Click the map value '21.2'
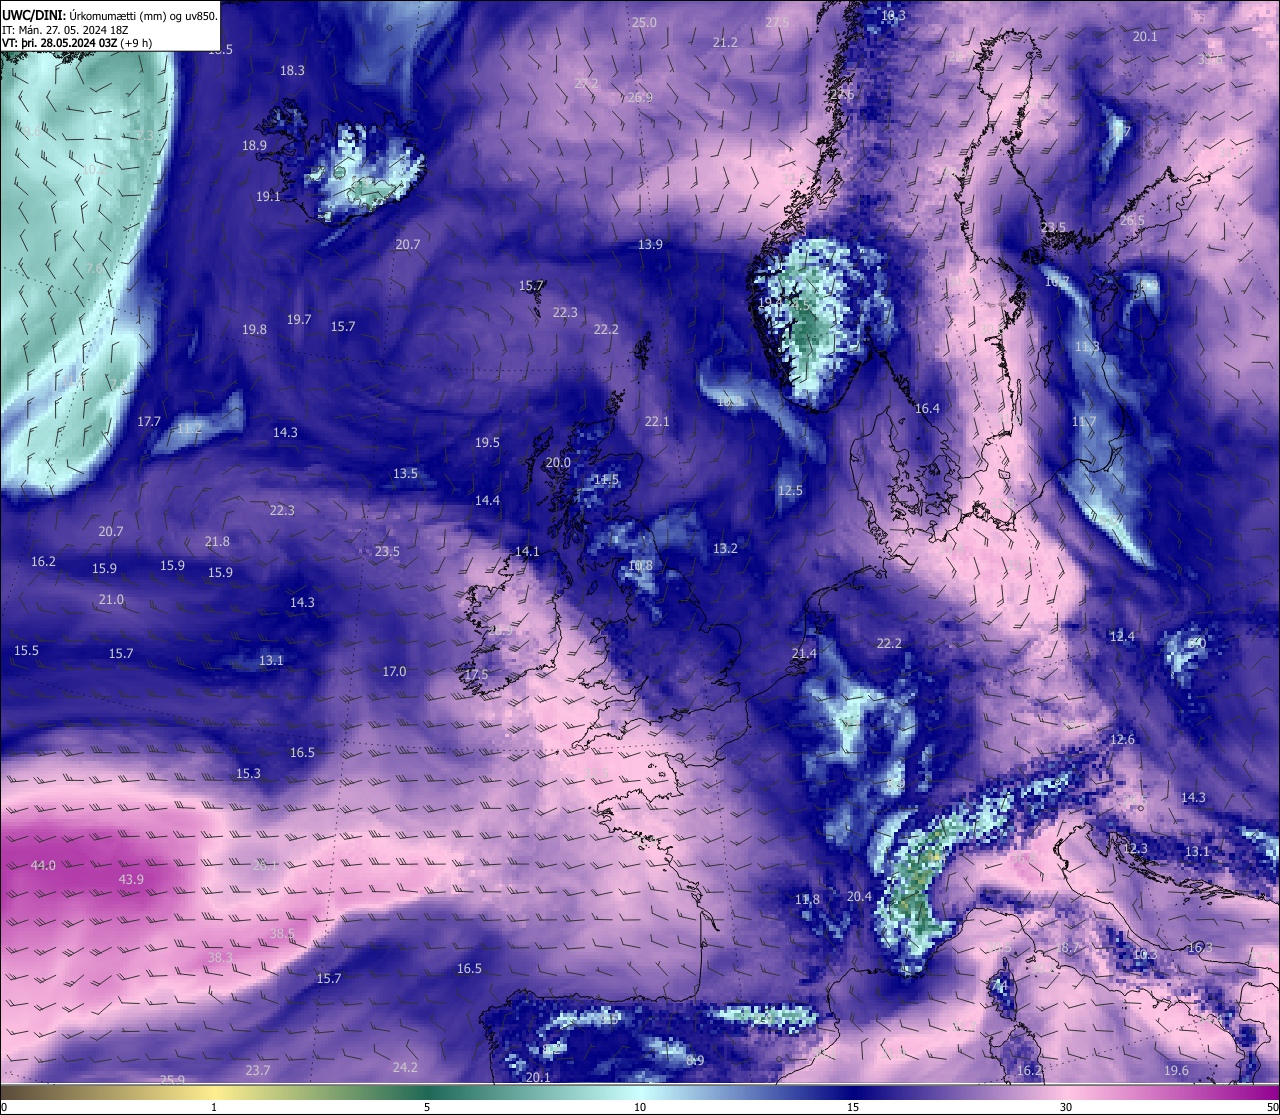This screenshot has width=1280, height=1115. (725, 42)
